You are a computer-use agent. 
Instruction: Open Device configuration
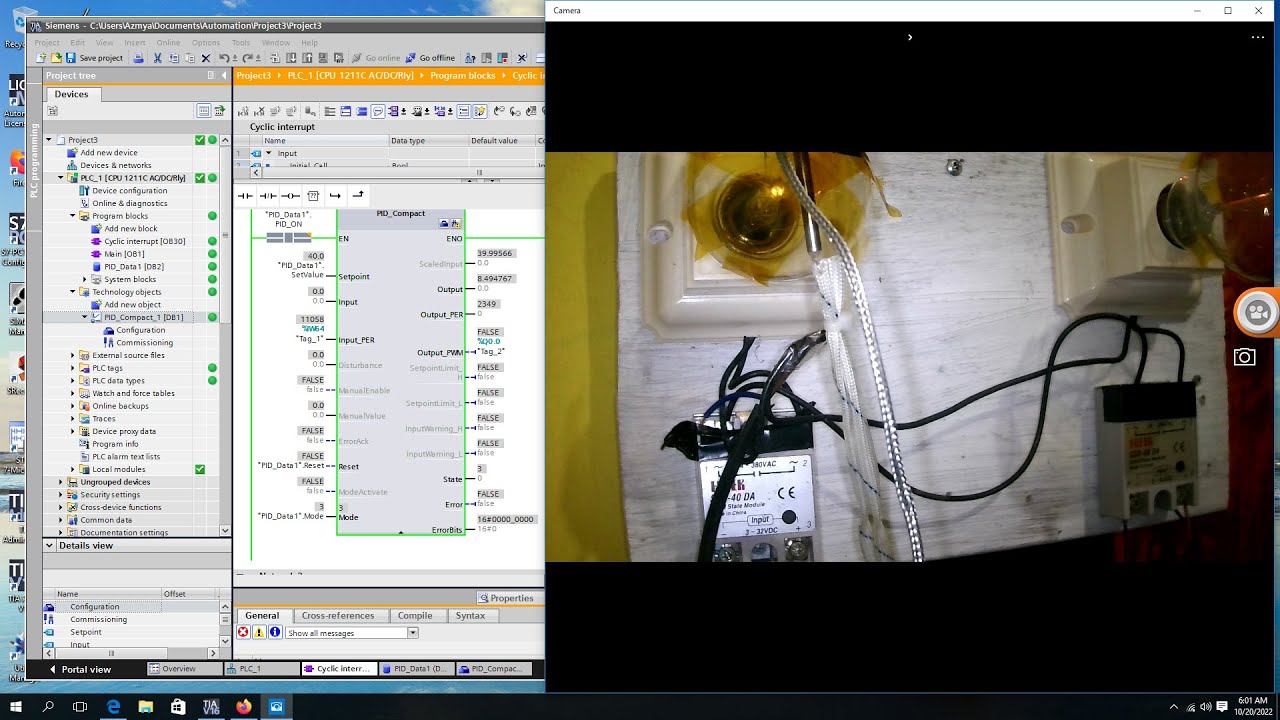click(x=129, y=191)
